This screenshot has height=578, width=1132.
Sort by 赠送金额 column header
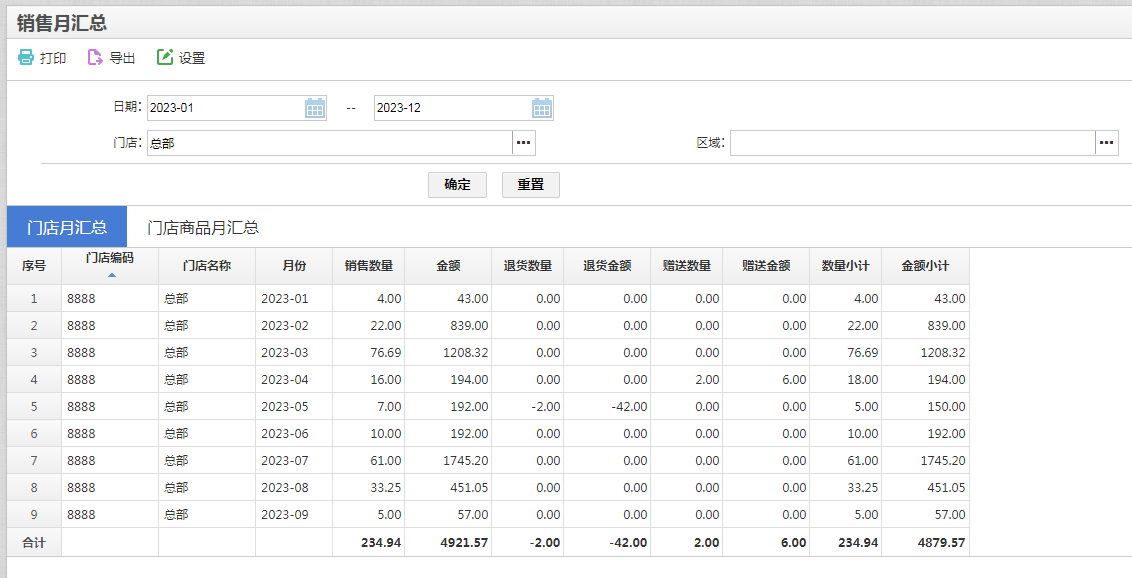click(766, 266)
